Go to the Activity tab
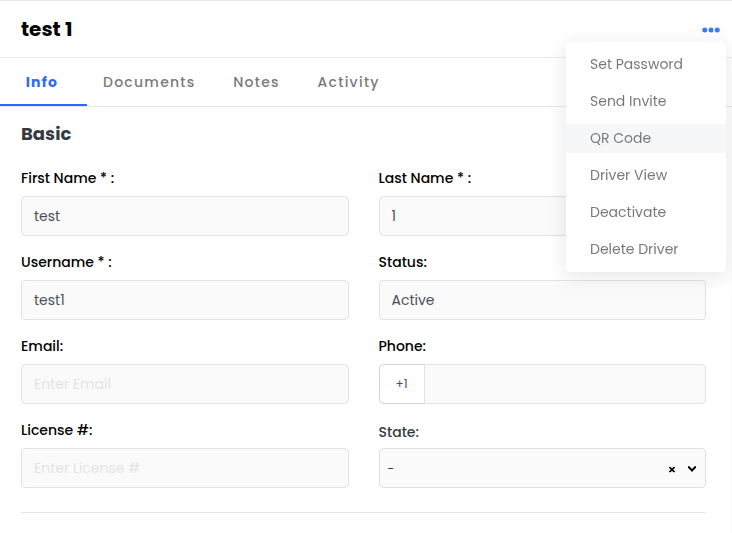The height and width of the screenshot is (533, 732). pos(348,82)
